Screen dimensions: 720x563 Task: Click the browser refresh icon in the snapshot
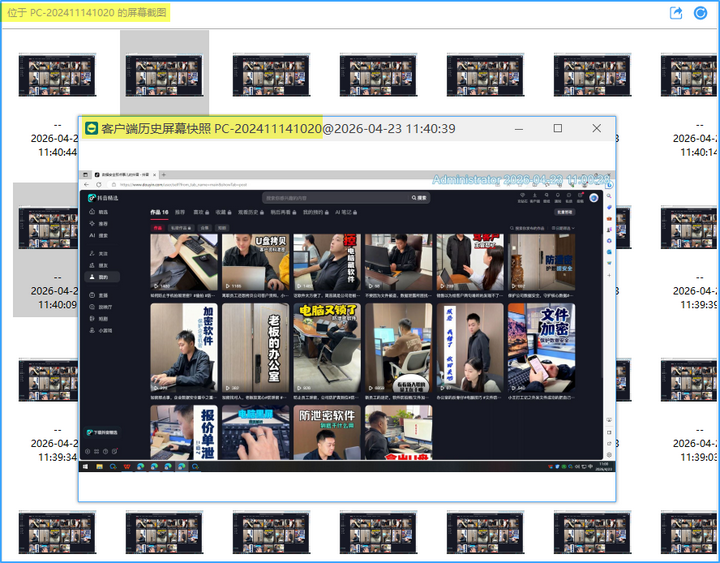click(x=99, y=185)
